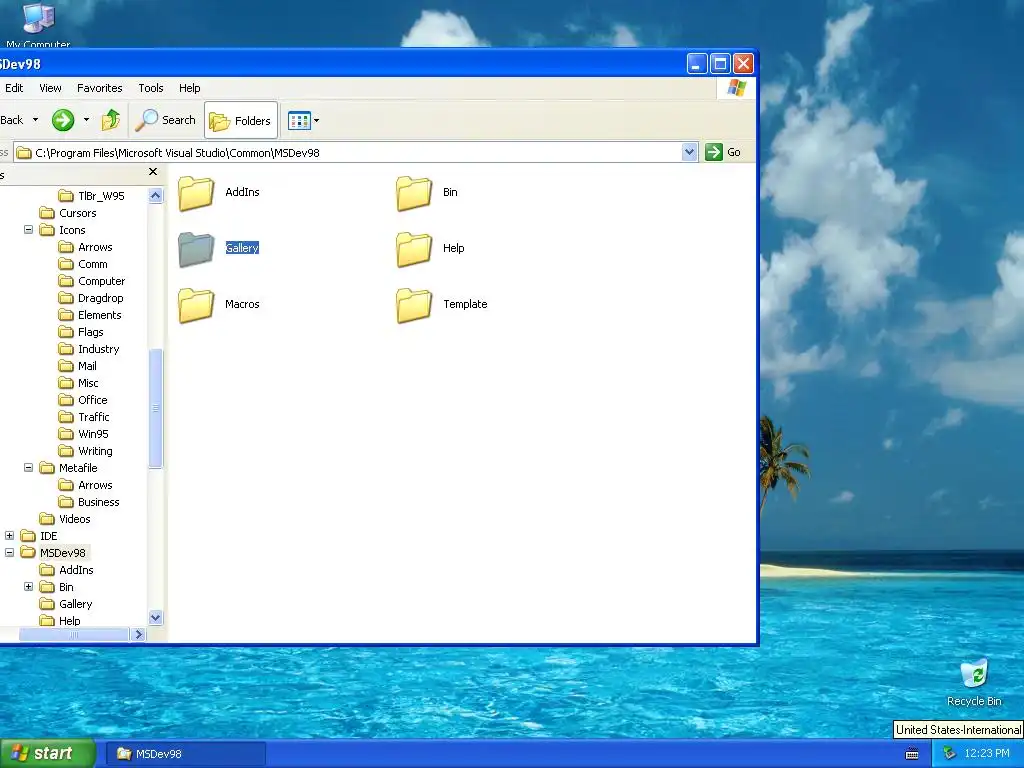Select MSDev98 folder in tree
Image resolution: width=1024 pixels, height=768 pixels.
point(54,552)
